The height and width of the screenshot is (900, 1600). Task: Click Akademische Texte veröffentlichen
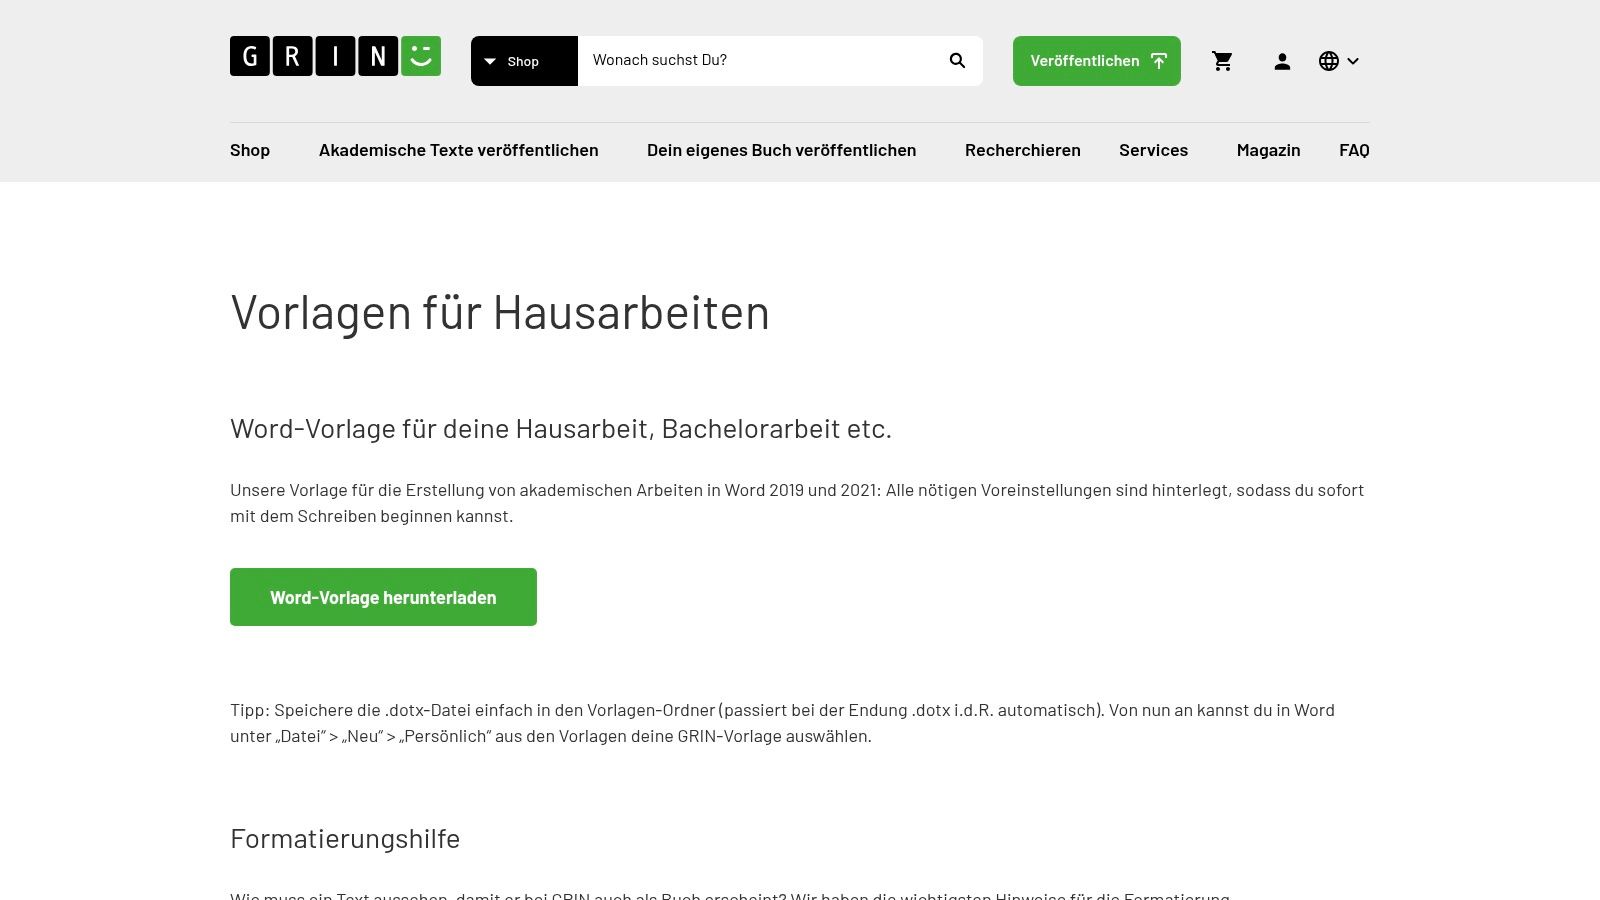(x=458, y=150)
